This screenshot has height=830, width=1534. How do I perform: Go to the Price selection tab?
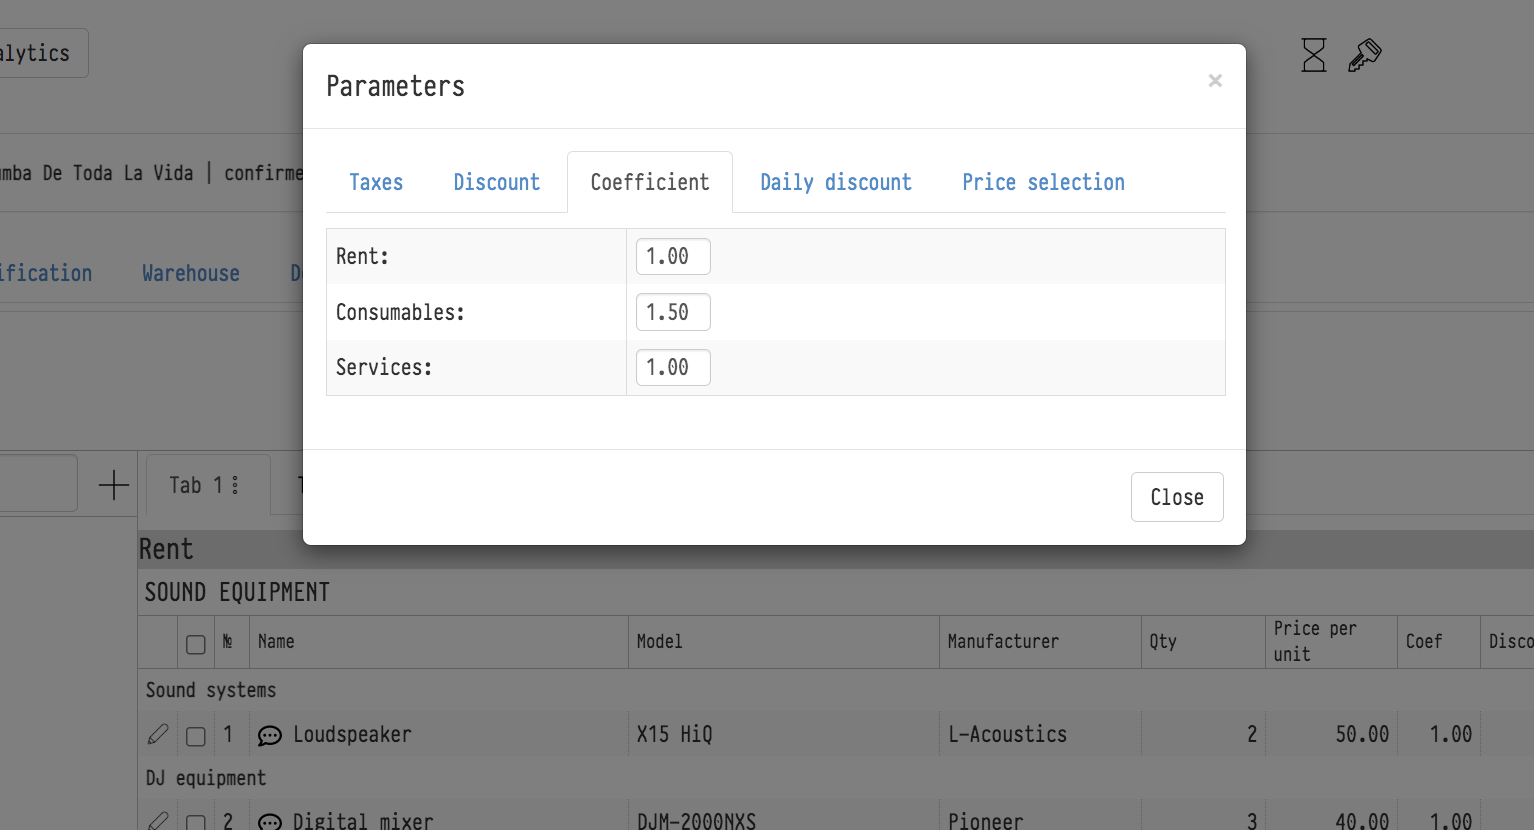(1043, 182)
